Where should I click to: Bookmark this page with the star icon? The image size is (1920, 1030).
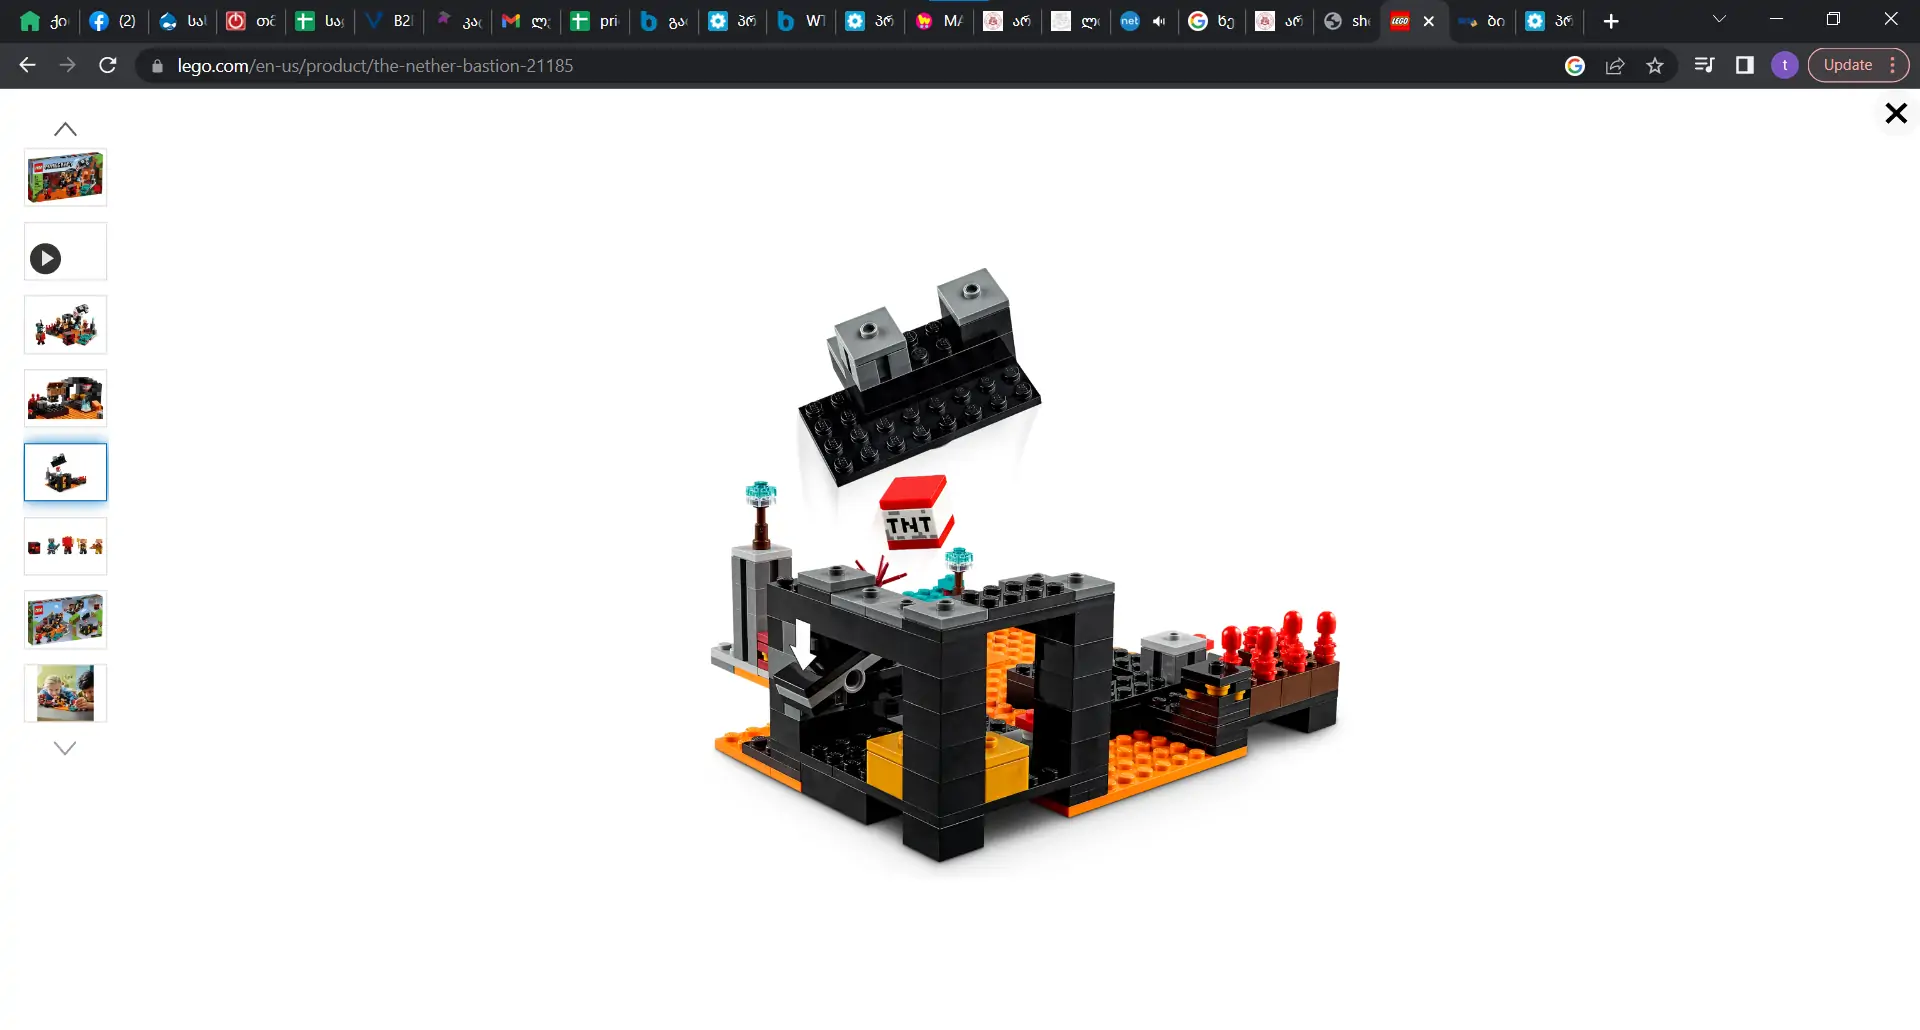(1655, 66)
